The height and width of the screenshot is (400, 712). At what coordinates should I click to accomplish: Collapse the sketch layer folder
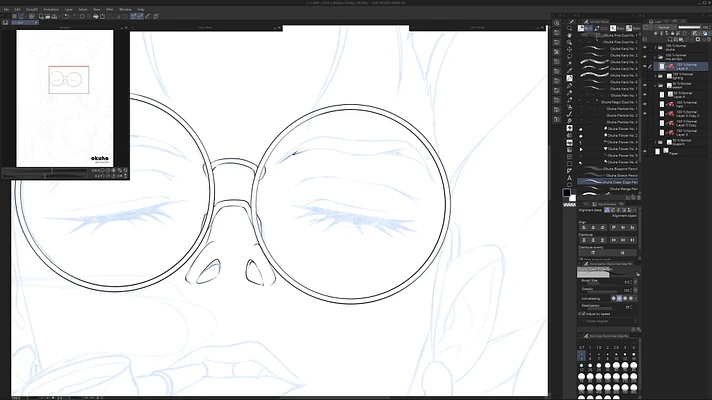pyautogui.click(x=655, y=85)
